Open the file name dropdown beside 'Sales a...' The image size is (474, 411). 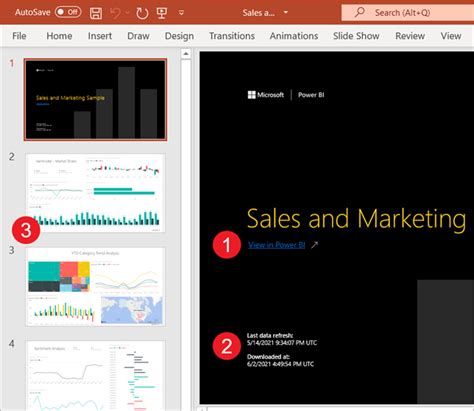pos(286,13)
